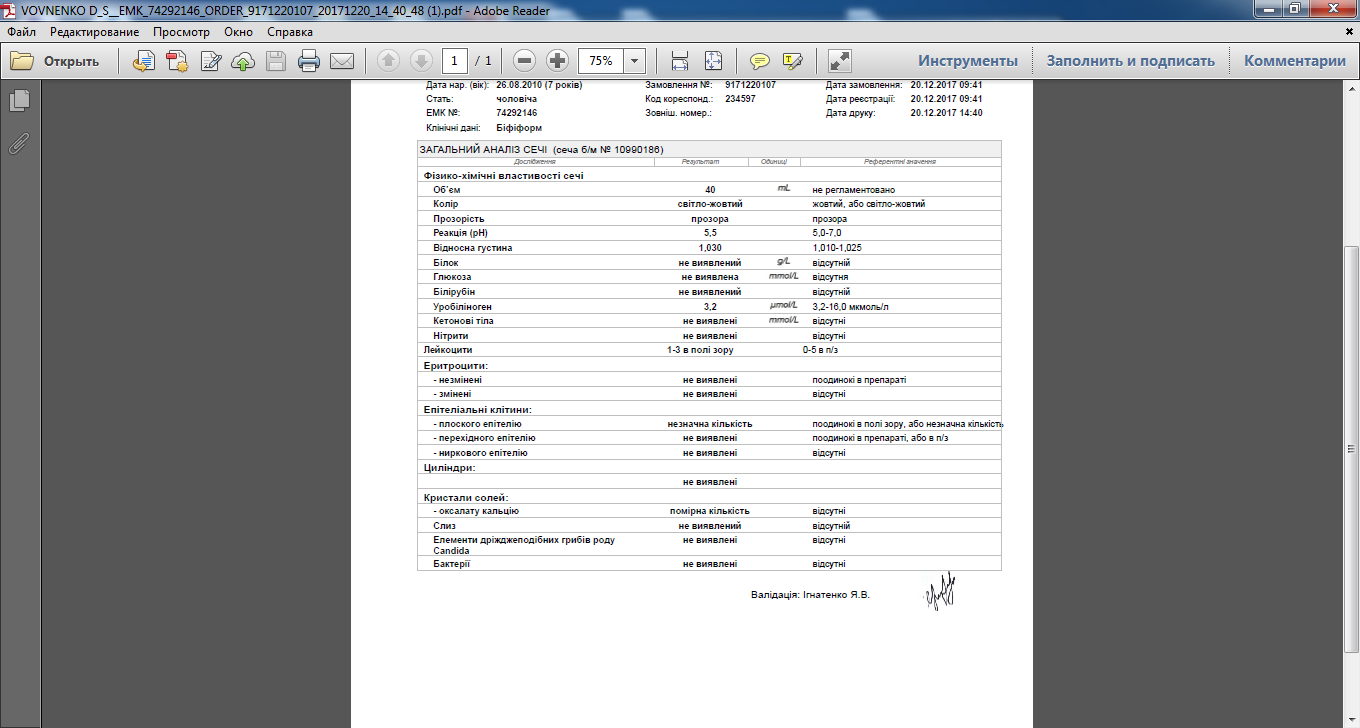Screen dimensions: 1360x728
Task: Click the fit width scrolling mode icon
Action: (x=680, y=61)
